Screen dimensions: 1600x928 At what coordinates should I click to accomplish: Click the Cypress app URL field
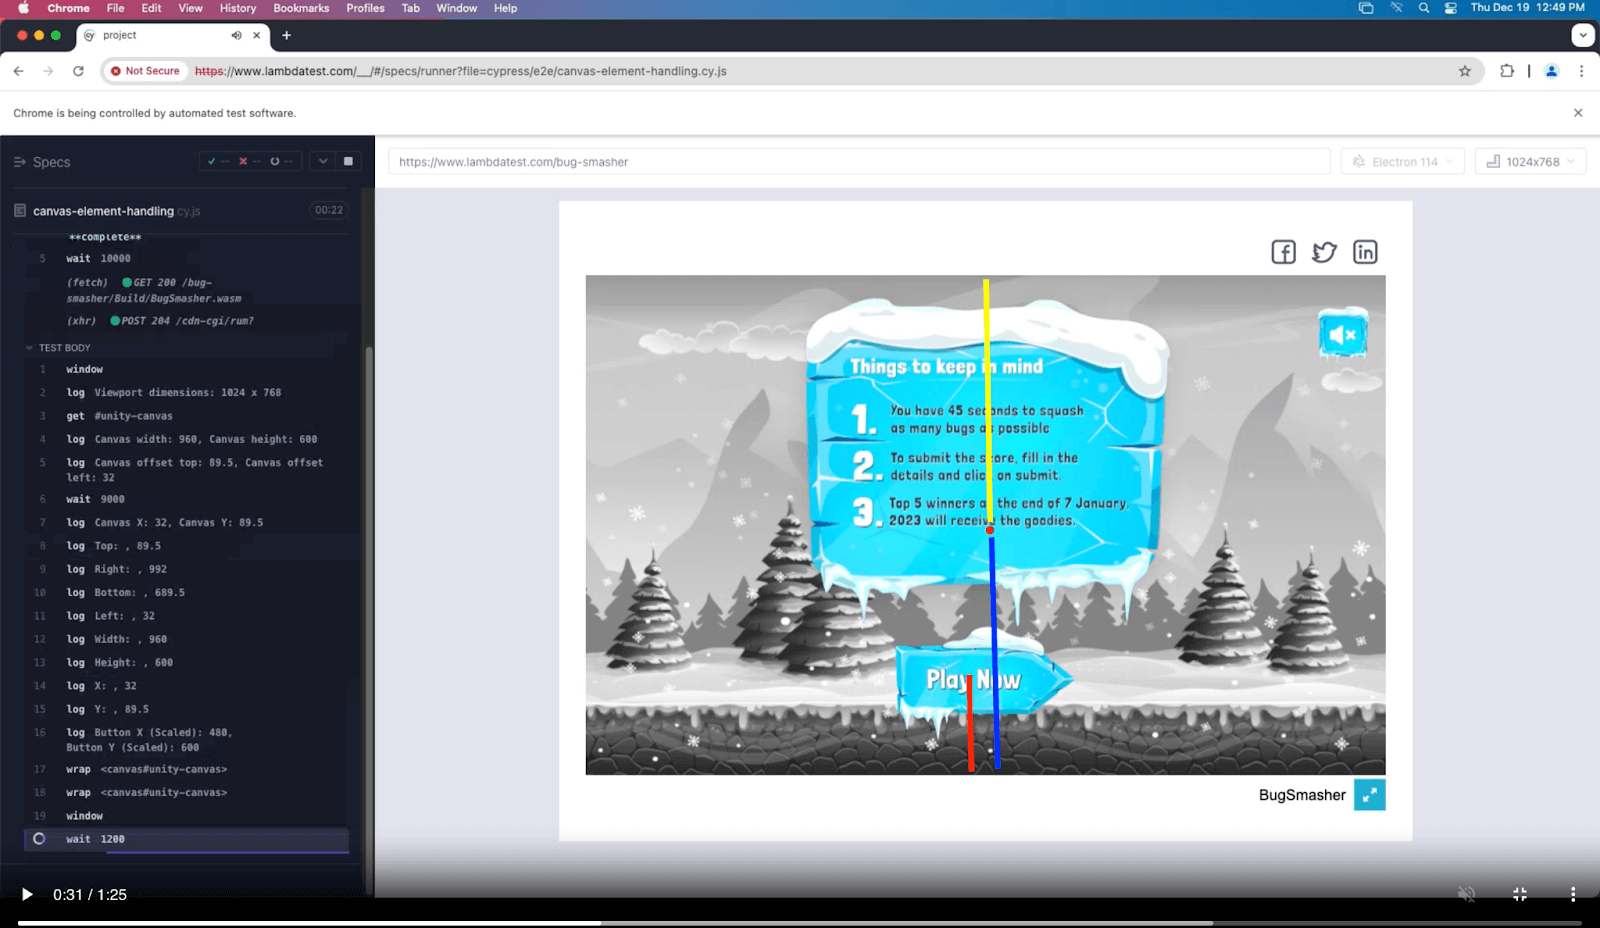[859, 162]
